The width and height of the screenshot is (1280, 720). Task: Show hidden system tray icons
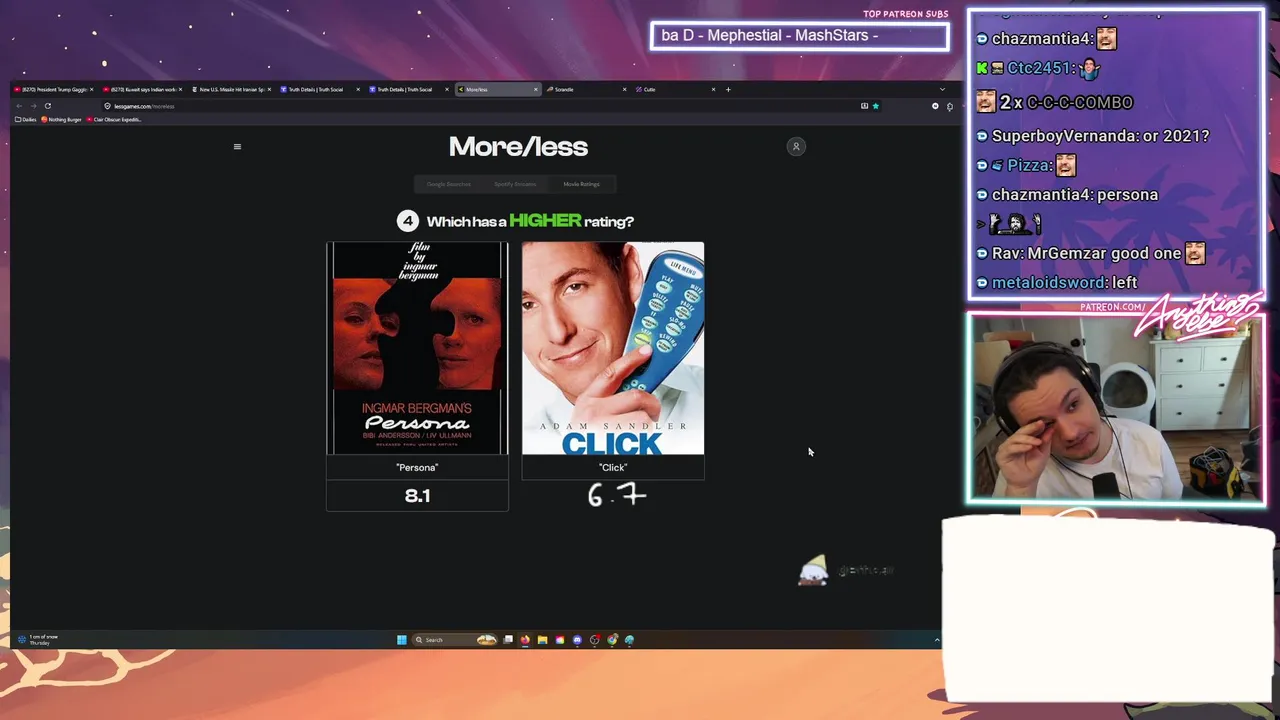click(937, 640)
